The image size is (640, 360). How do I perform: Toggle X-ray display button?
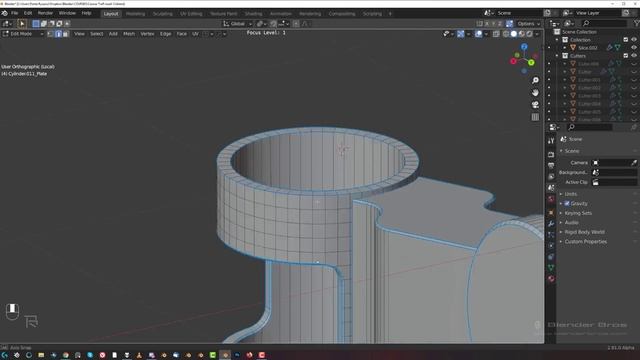496,34
